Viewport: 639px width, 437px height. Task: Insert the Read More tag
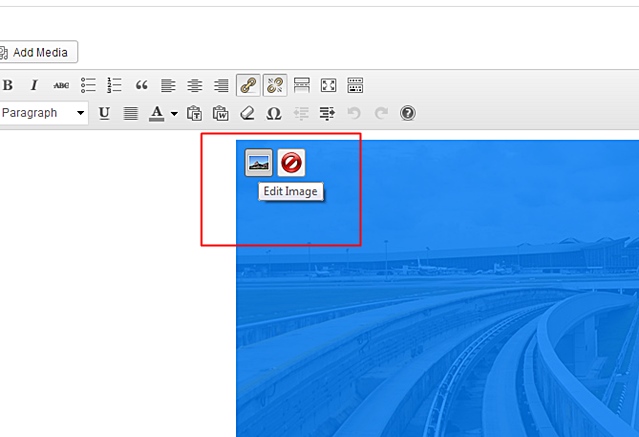click(x=301, y=86)
